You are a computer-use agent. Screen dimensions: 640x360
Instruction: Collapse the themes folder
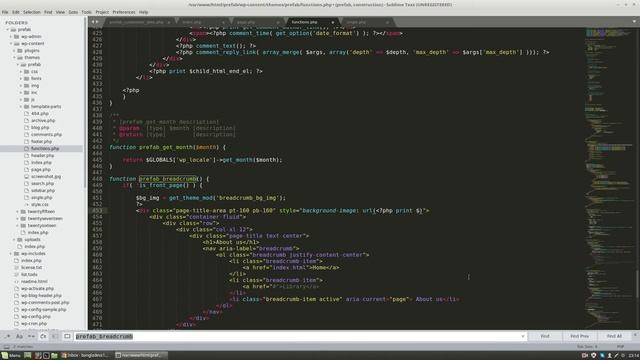pyautogui.click(x=14, y=58)
